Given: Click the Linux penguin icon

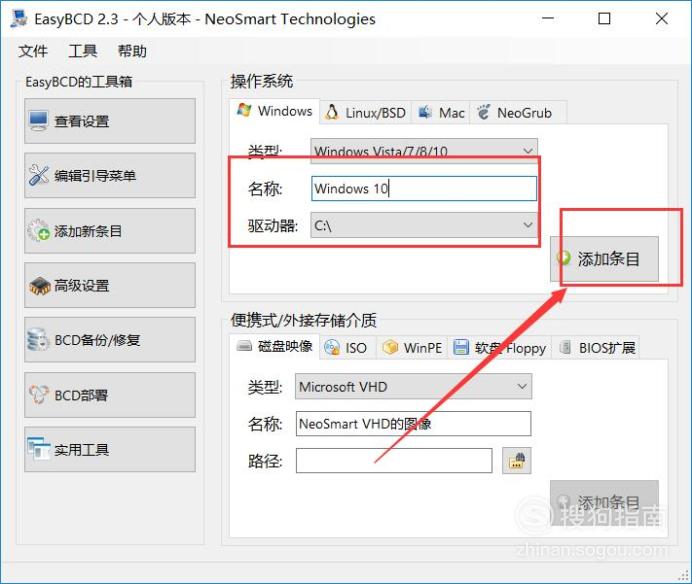Looking at the screenshot, I should coord(332,112).
